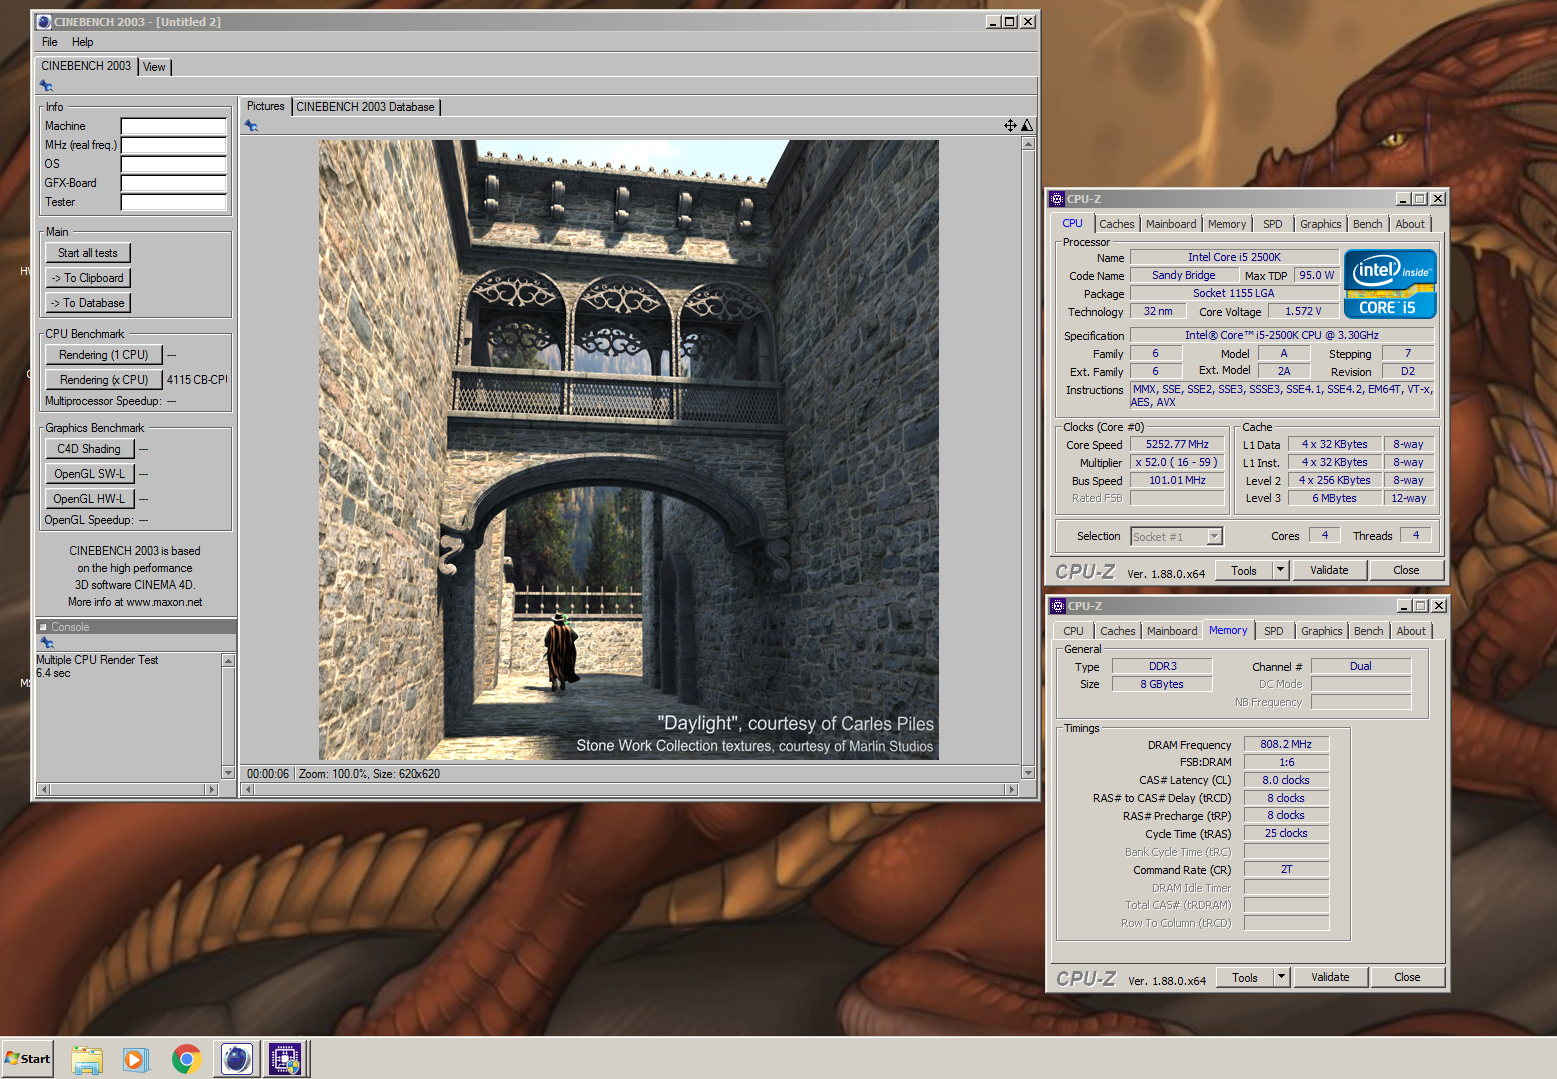Run the OpenGL HW-L benchmark
This screenshot has width=1557, height=1079.
(89, 499)
